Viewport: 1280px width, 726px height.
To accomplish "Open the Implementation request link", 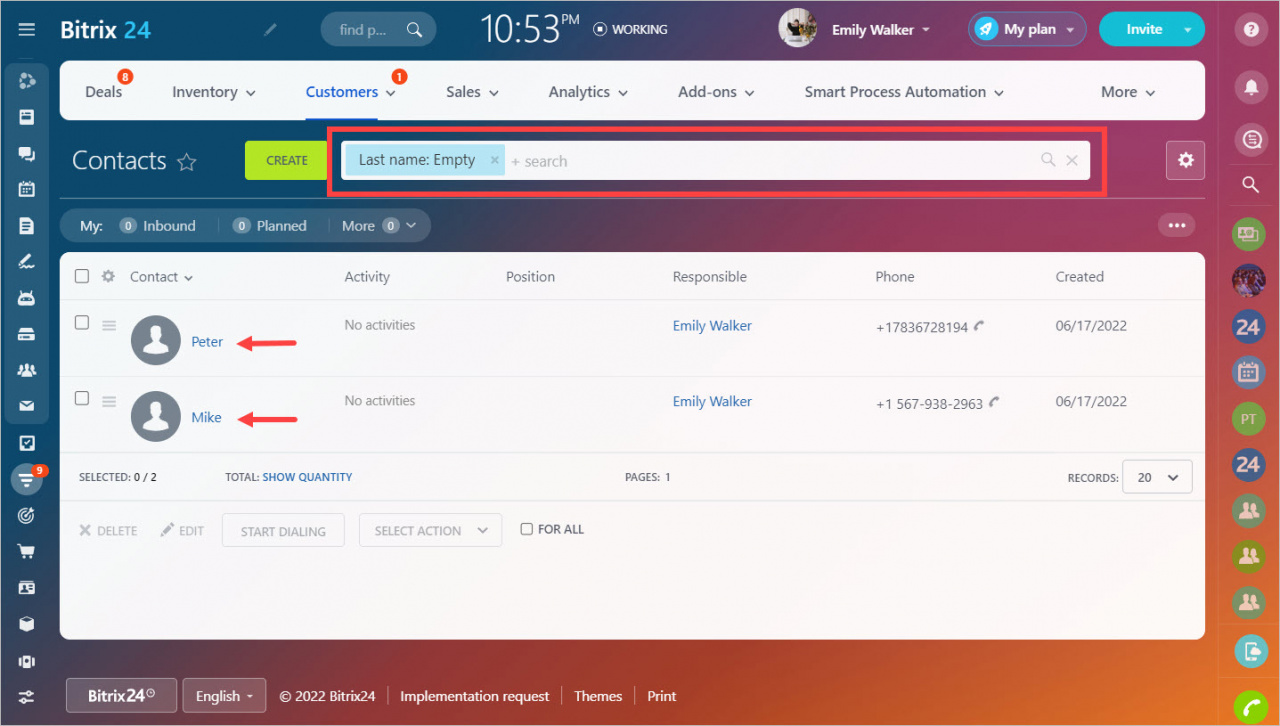I will pyautogui.click(x=475, y=696).
